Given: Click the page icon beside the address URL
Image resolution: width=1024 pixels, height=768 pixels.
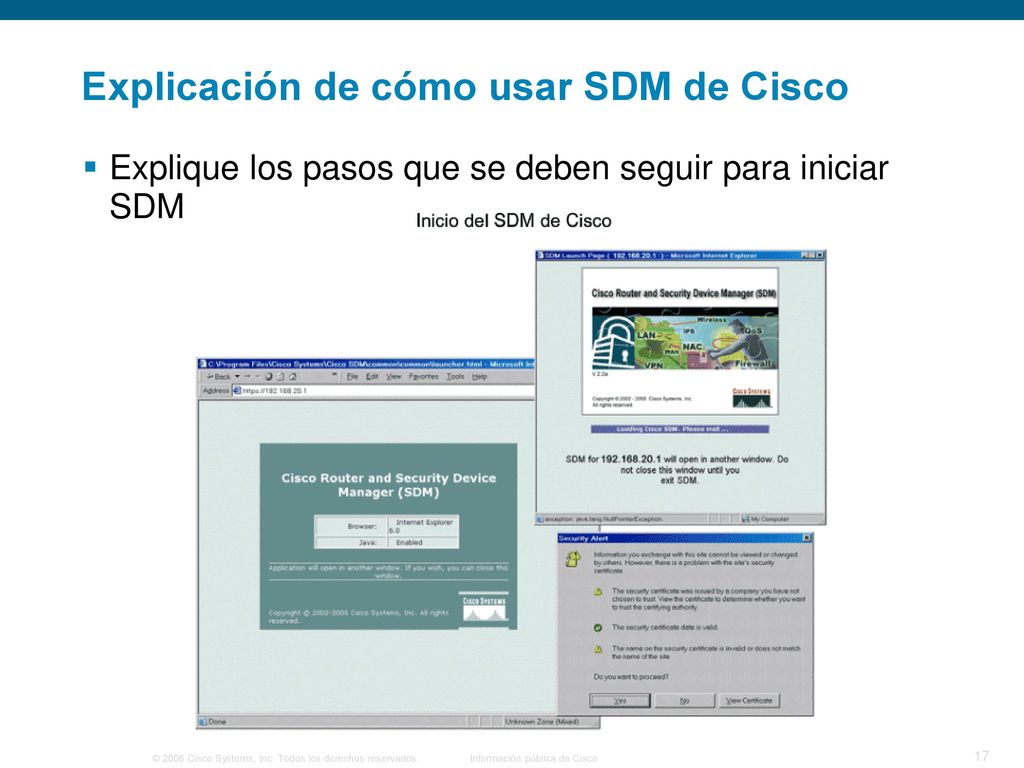Looking at the screenshot, I should [237, 391].
